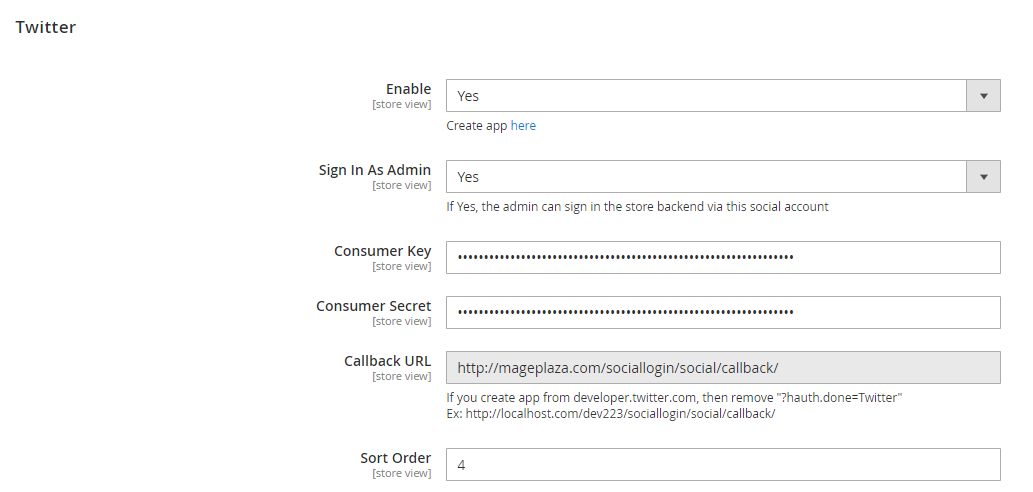Click the Enable field label
The image size is (1033, 492).
pos(408,89)
